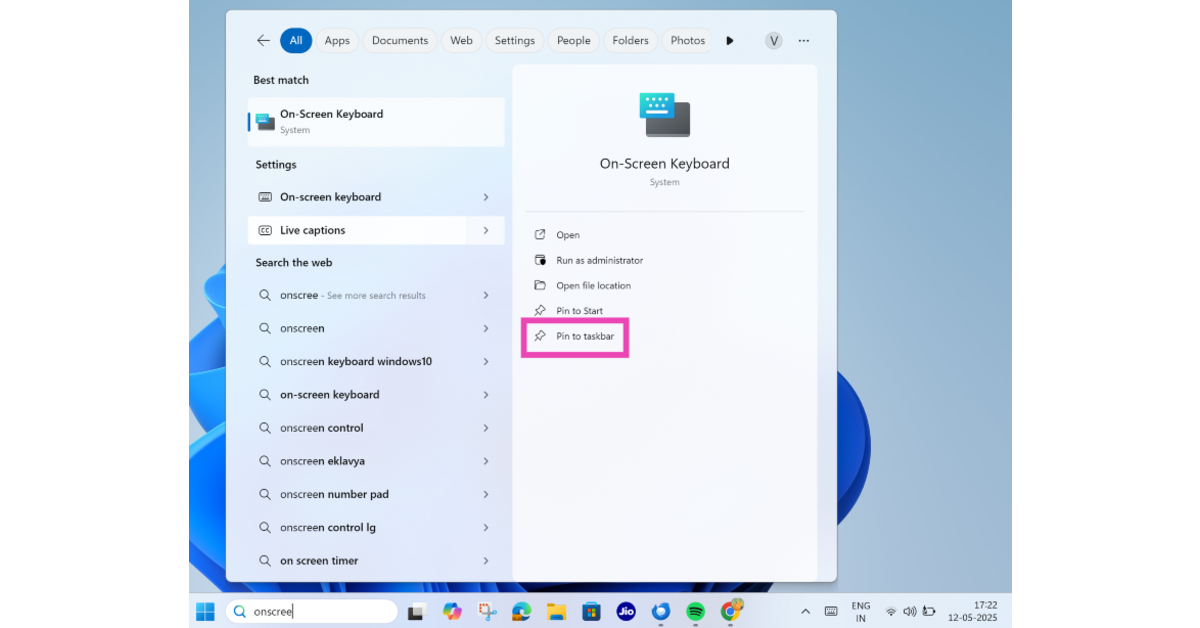Show more search filter tabs arrow

[730, 41]
